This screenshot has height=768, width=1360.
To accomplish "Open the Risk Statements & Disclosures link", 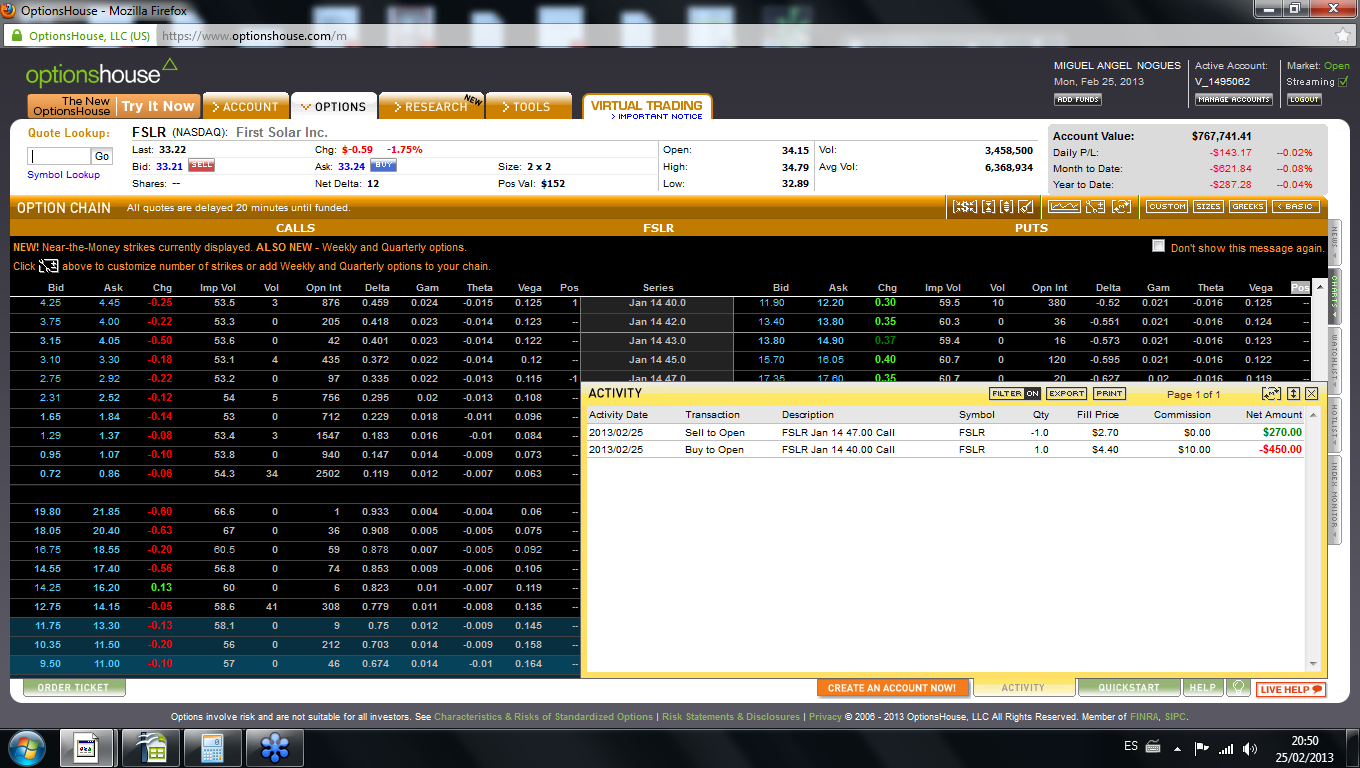I will pyautogui.click(x=731, y=717).
